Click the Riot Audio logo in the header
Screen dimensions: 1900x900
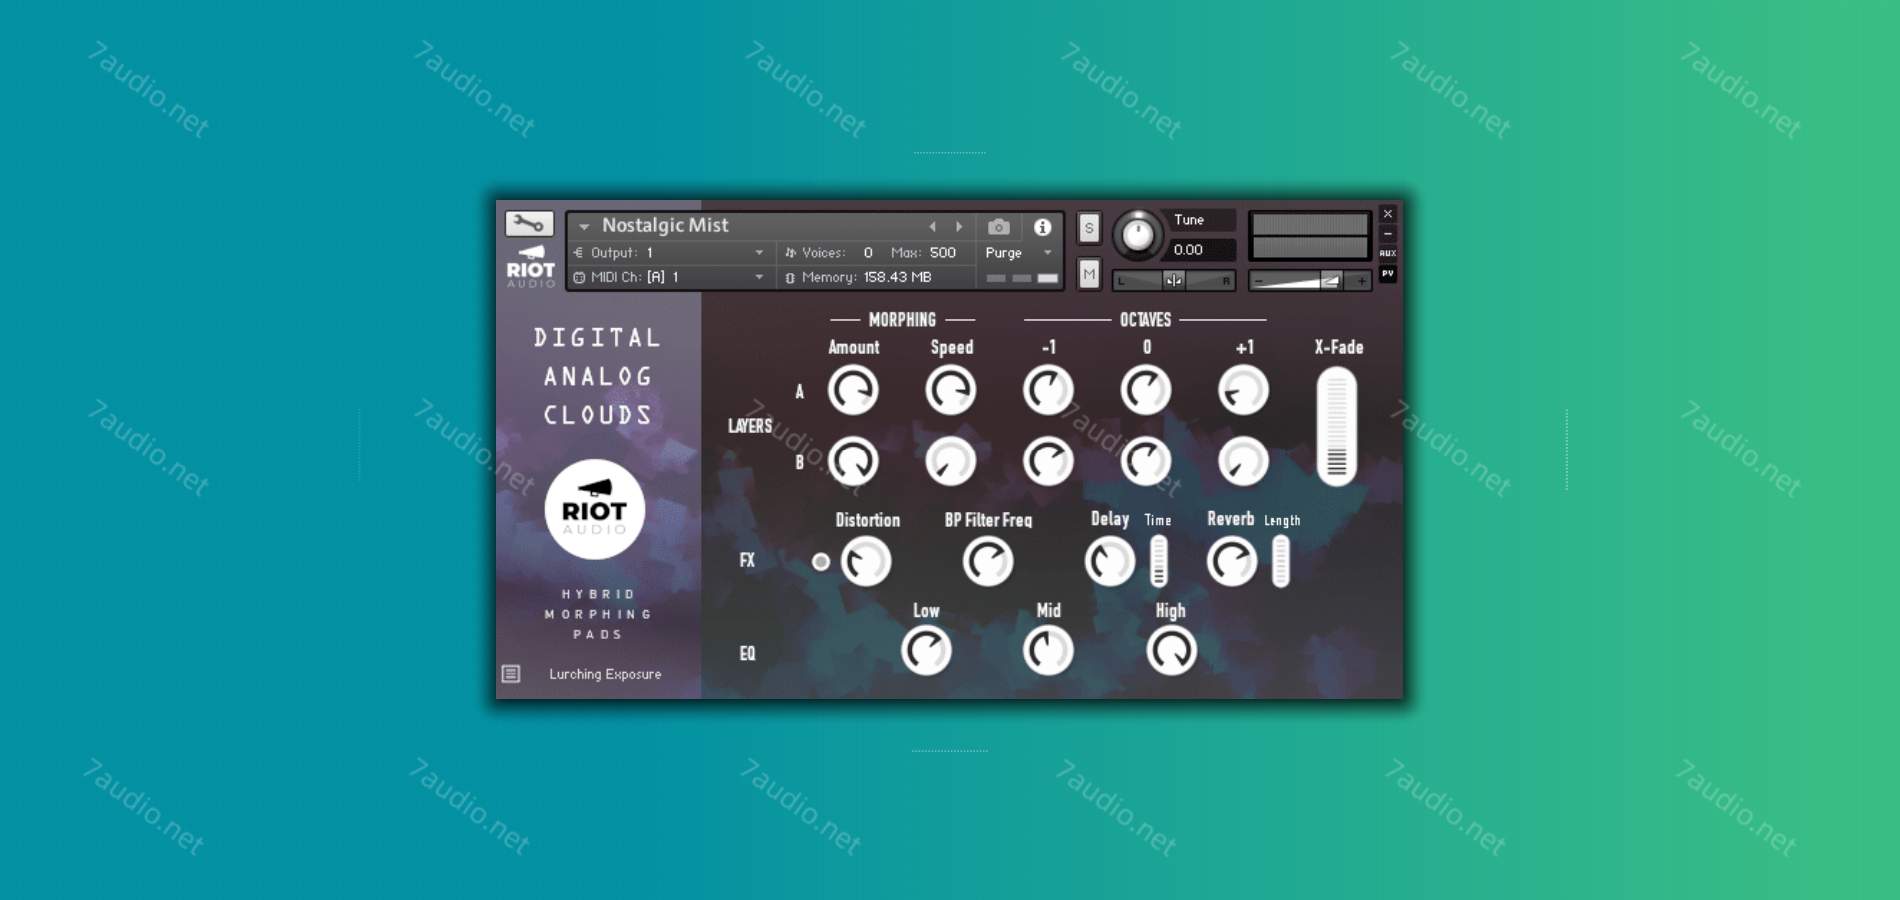pyautogui.click(x=530, y=267)
